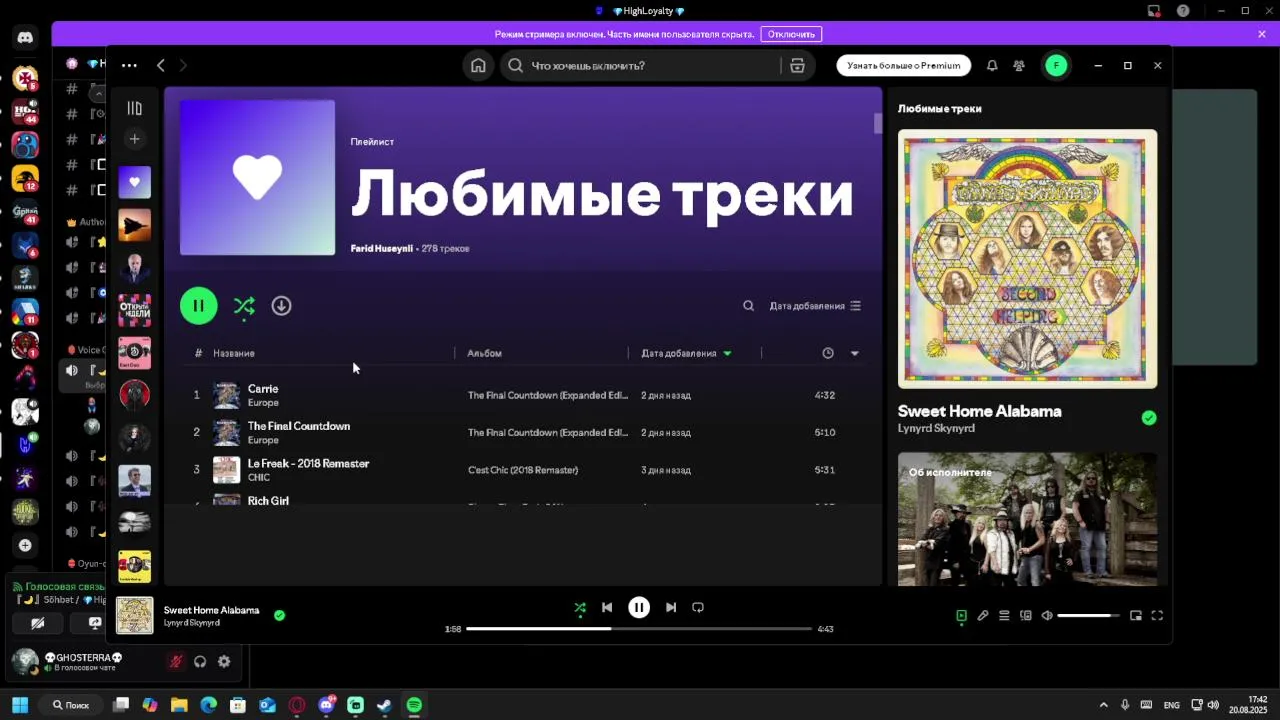Open the album link 'C'est Chic (2018 Remaster)'
This screenshot has width=1280, height=720.
[x=522, y=470]
